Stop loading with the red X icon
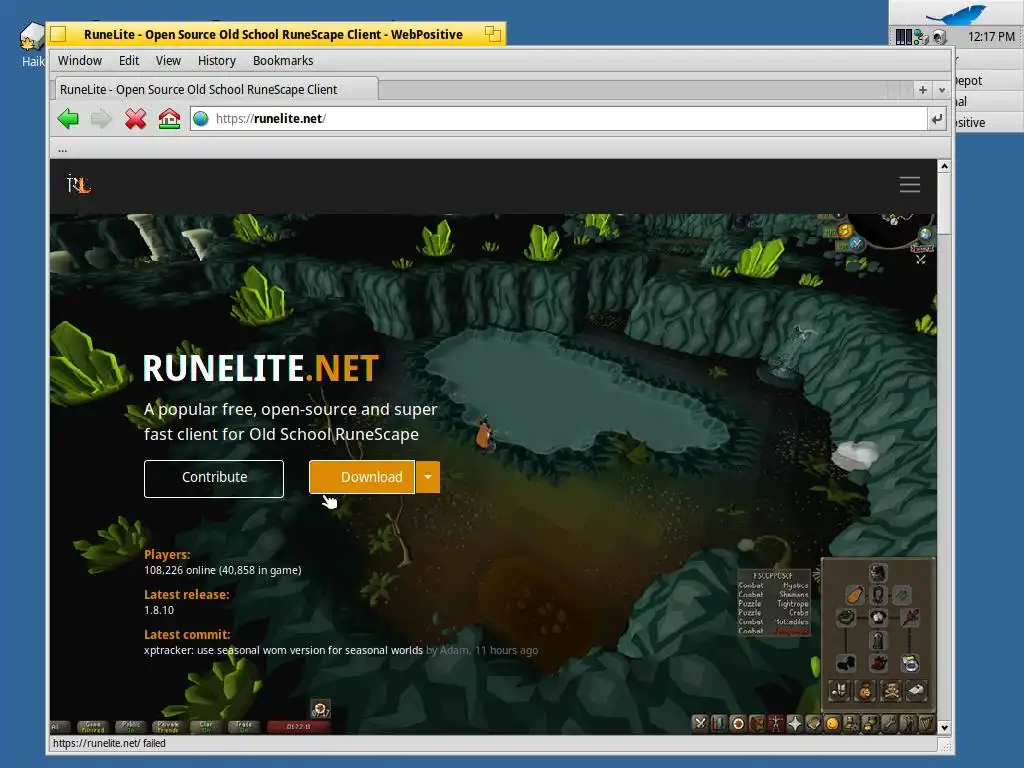1024x768 pixels. click(136, 119)
